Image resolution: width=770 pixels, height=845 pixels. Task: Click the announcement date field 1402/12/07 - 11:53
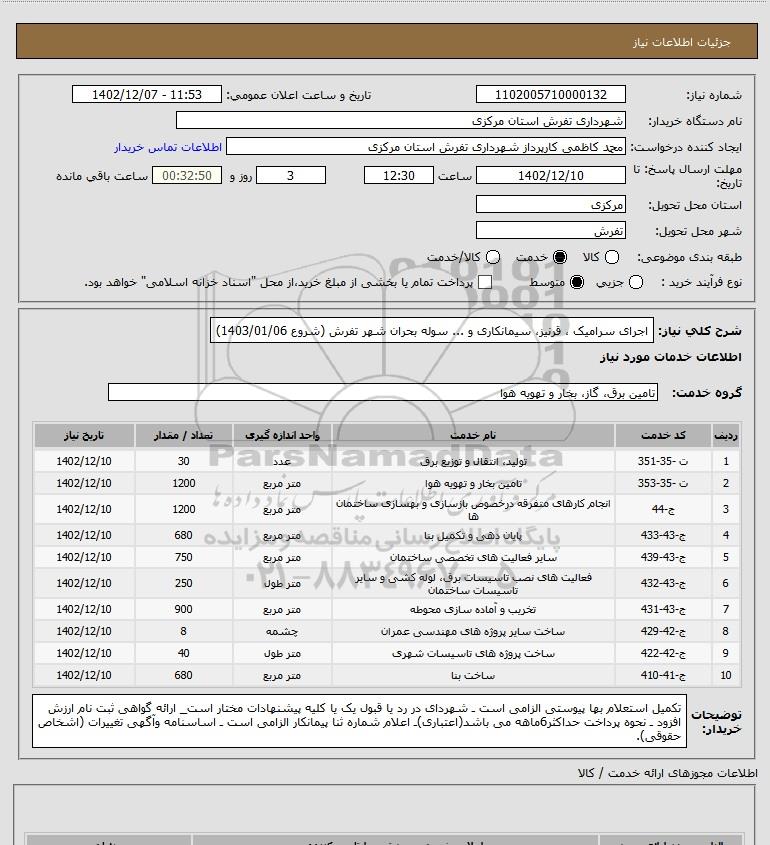pyautogui.click(x=147, y=94)
